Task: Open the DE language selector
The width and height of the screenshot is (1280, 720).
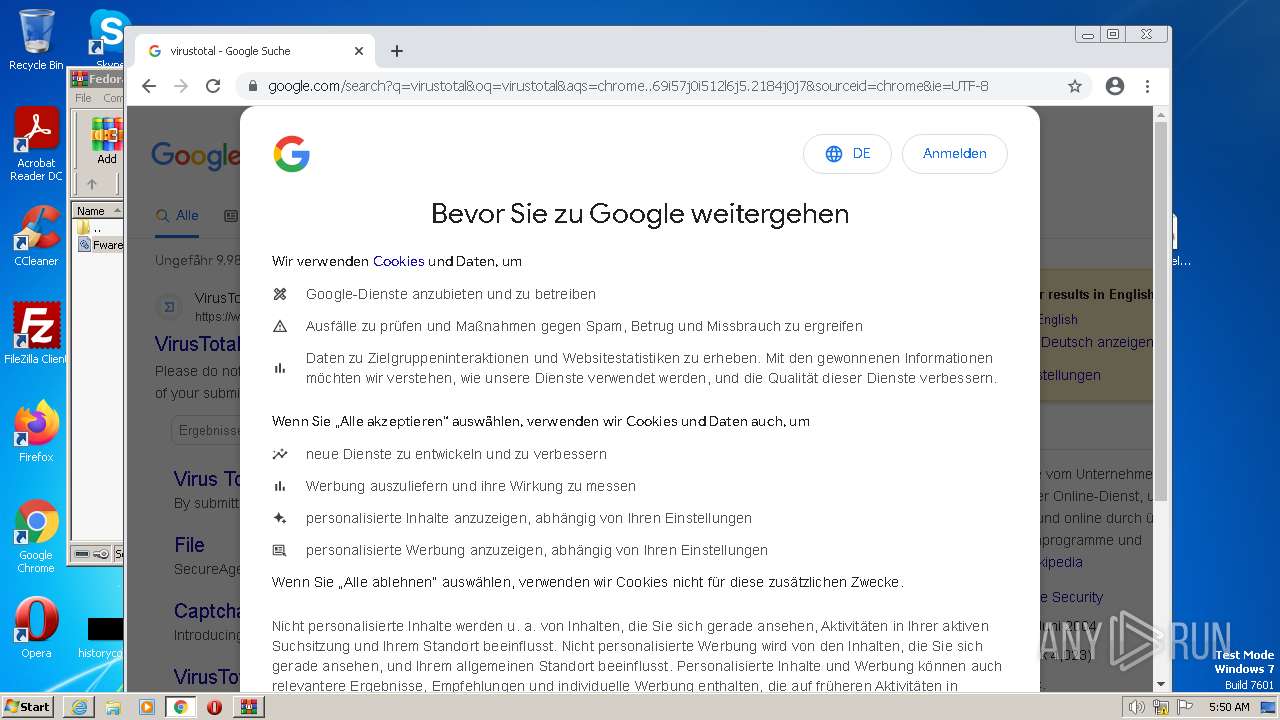Action: [847, 154]
